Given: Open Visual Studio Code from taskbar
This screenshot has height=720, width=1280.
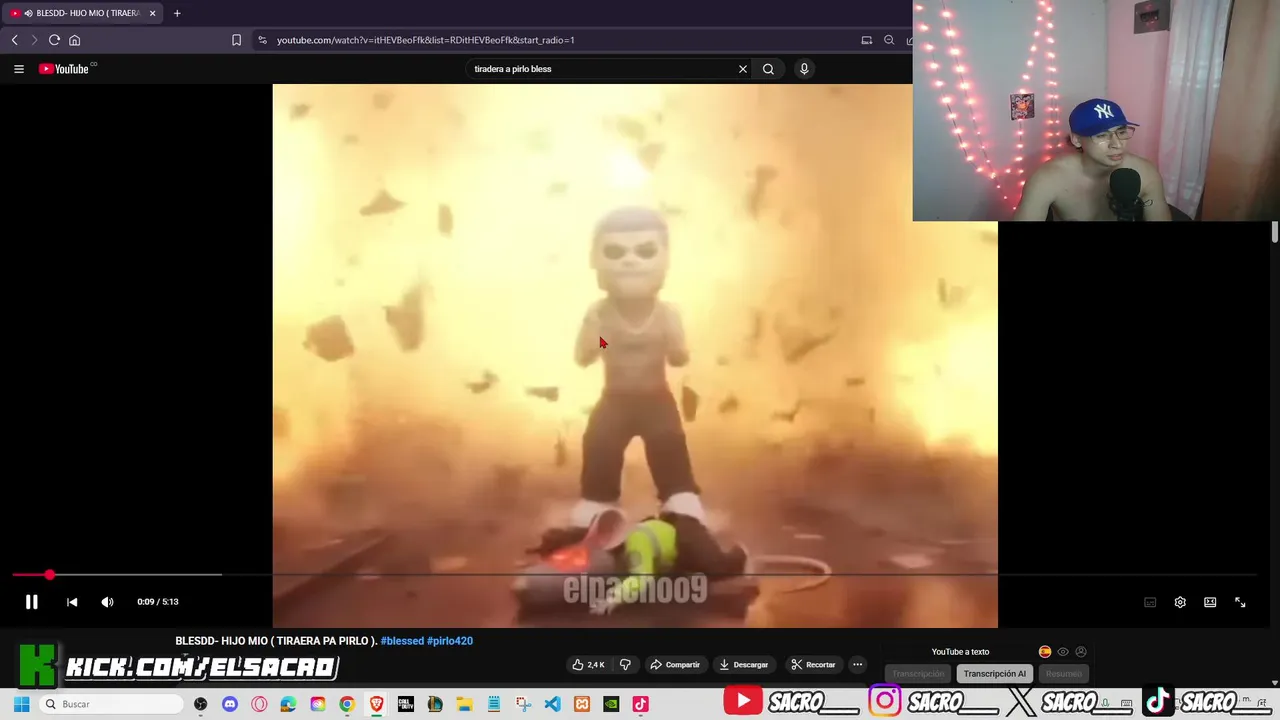Looking at the screenshot, I should click(x=552, y=704).
